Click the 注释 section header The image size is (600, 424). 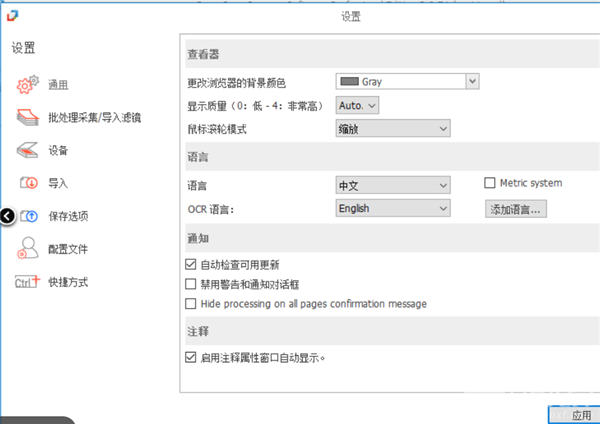click(393, 331)
